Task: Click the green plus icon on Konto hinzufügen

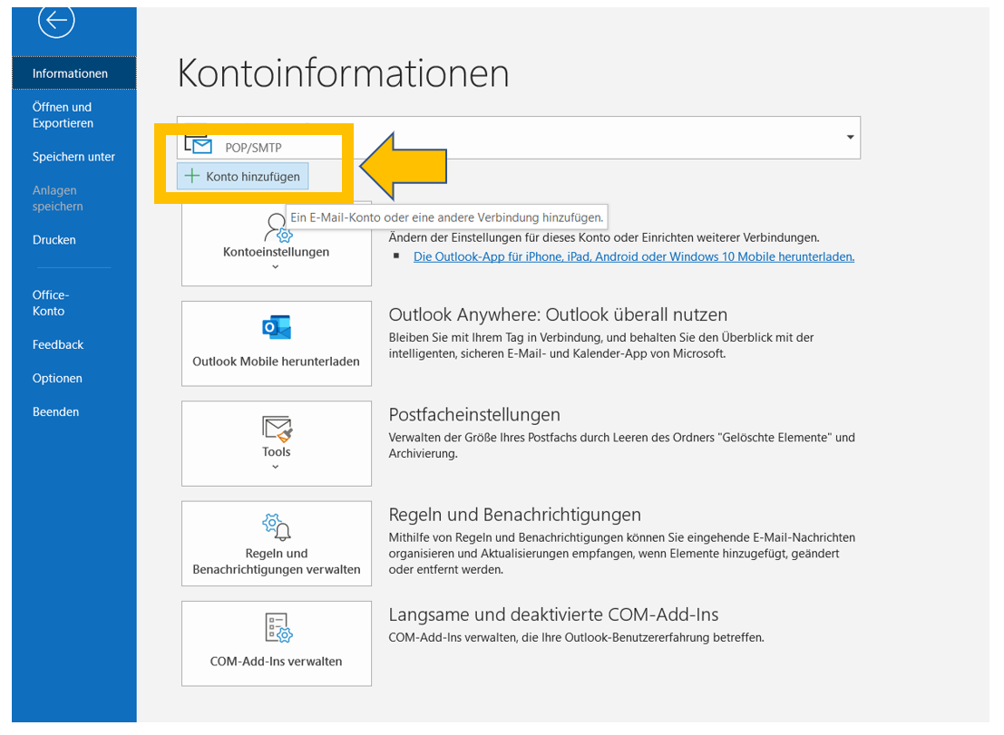Action: [192, 176]
